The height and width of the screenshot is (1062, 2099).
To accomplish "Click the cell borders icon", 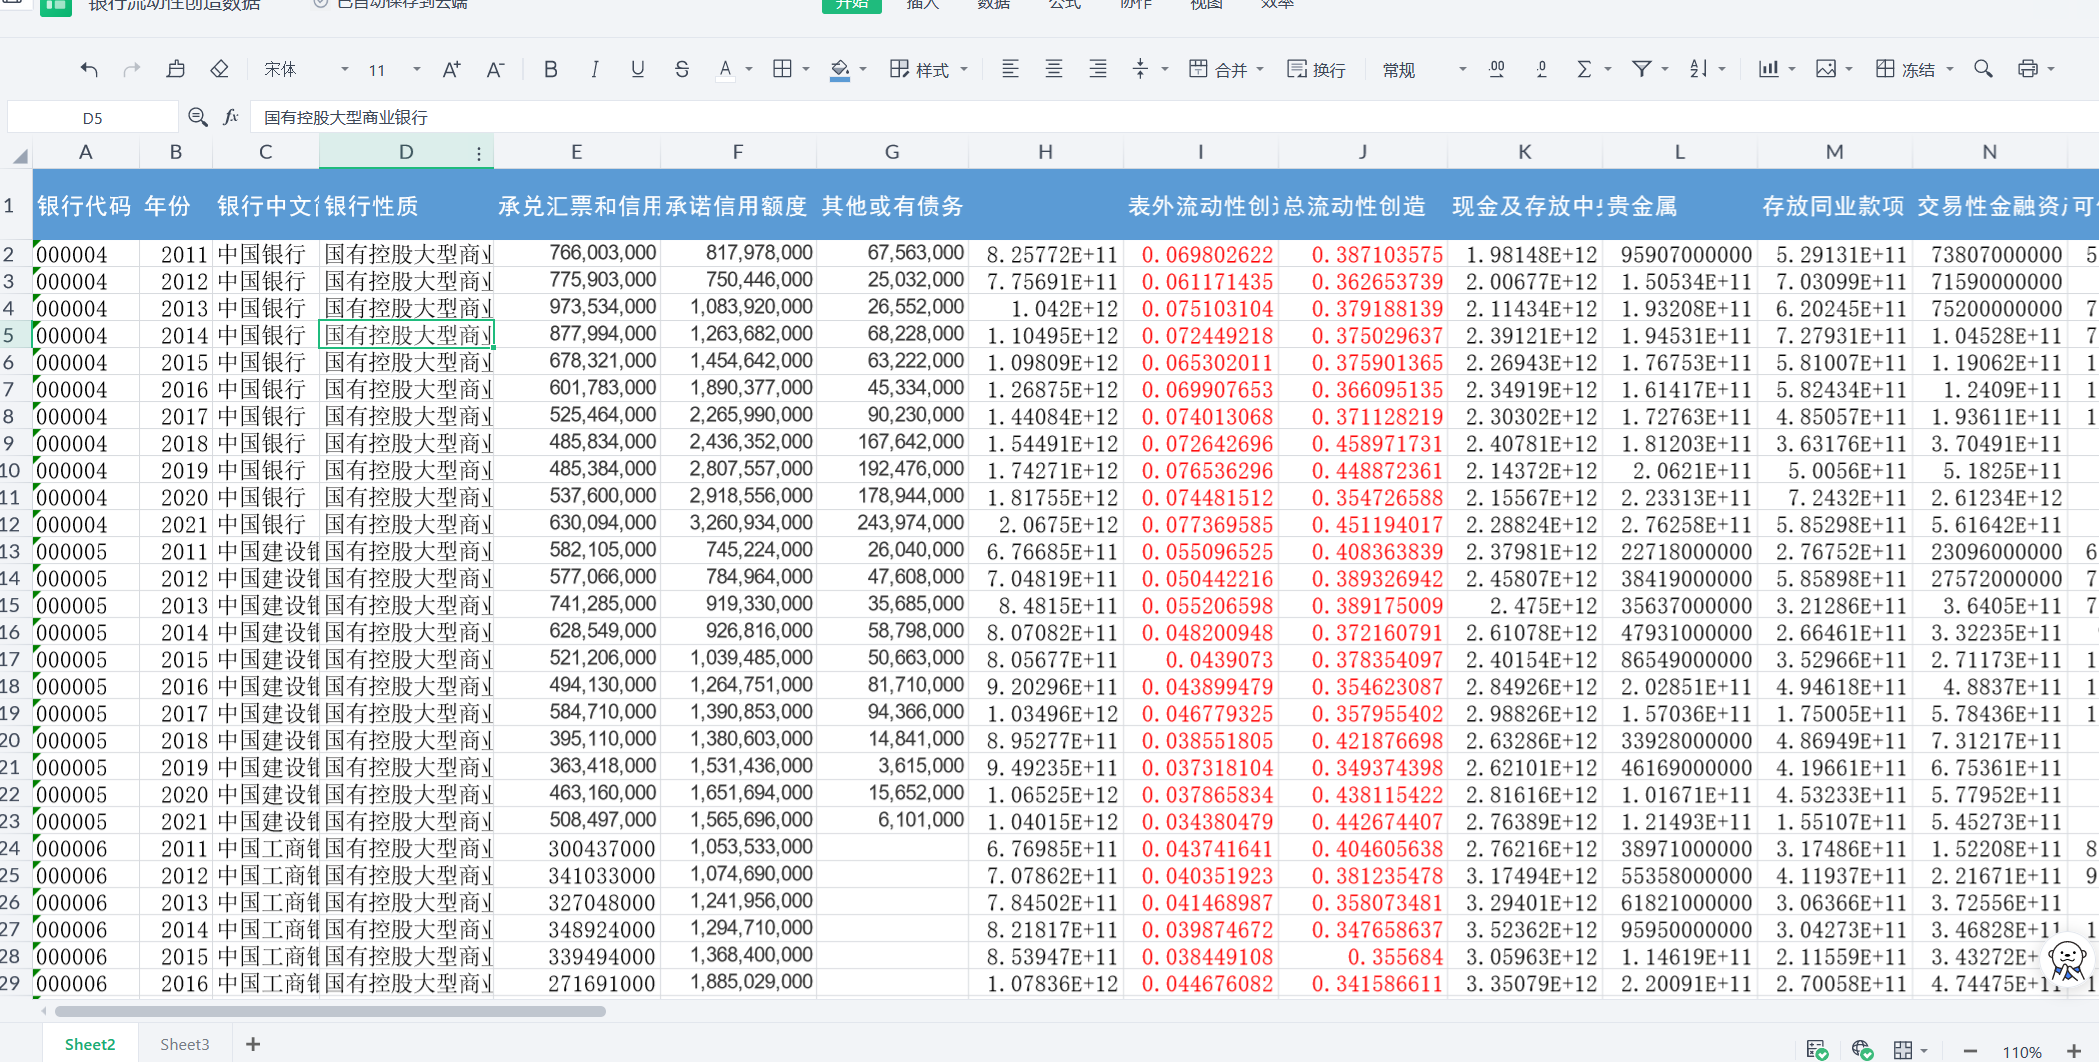I will pyautogui.click(x=782, y=69).
